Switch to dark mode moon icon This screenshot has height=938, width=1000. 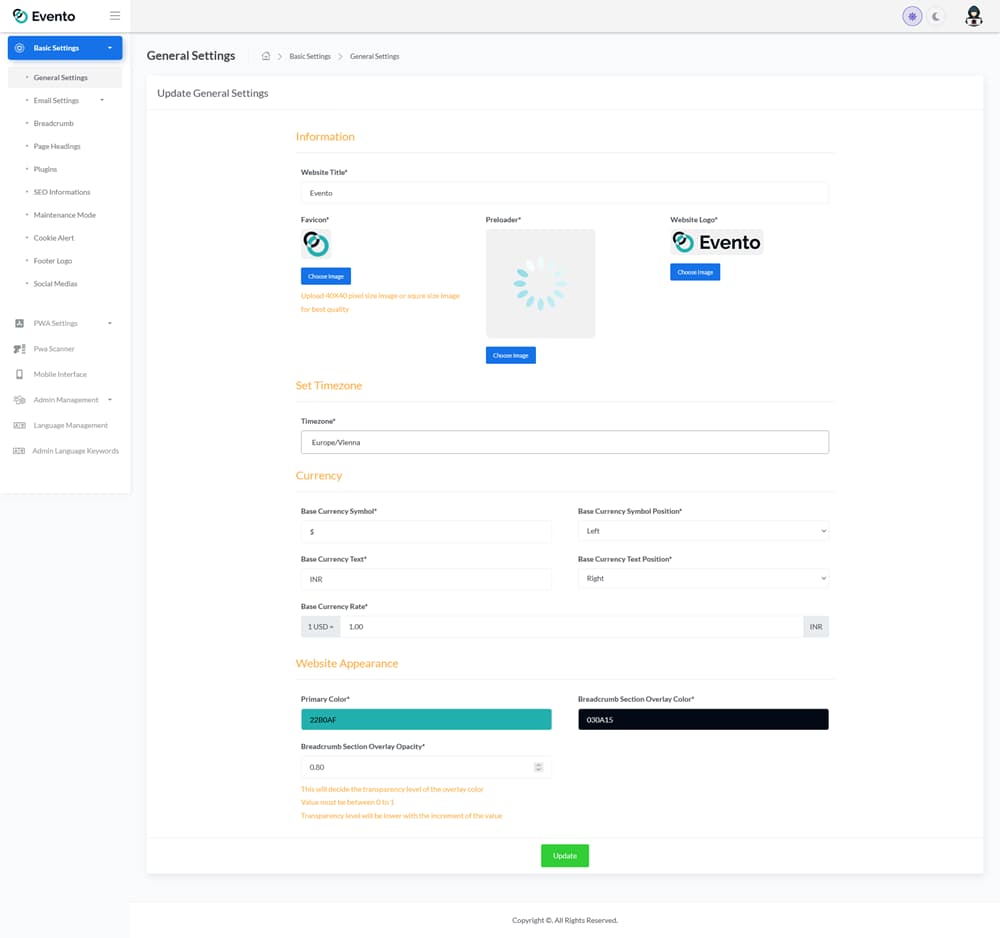pyautogui.click(x=936, y=16)
